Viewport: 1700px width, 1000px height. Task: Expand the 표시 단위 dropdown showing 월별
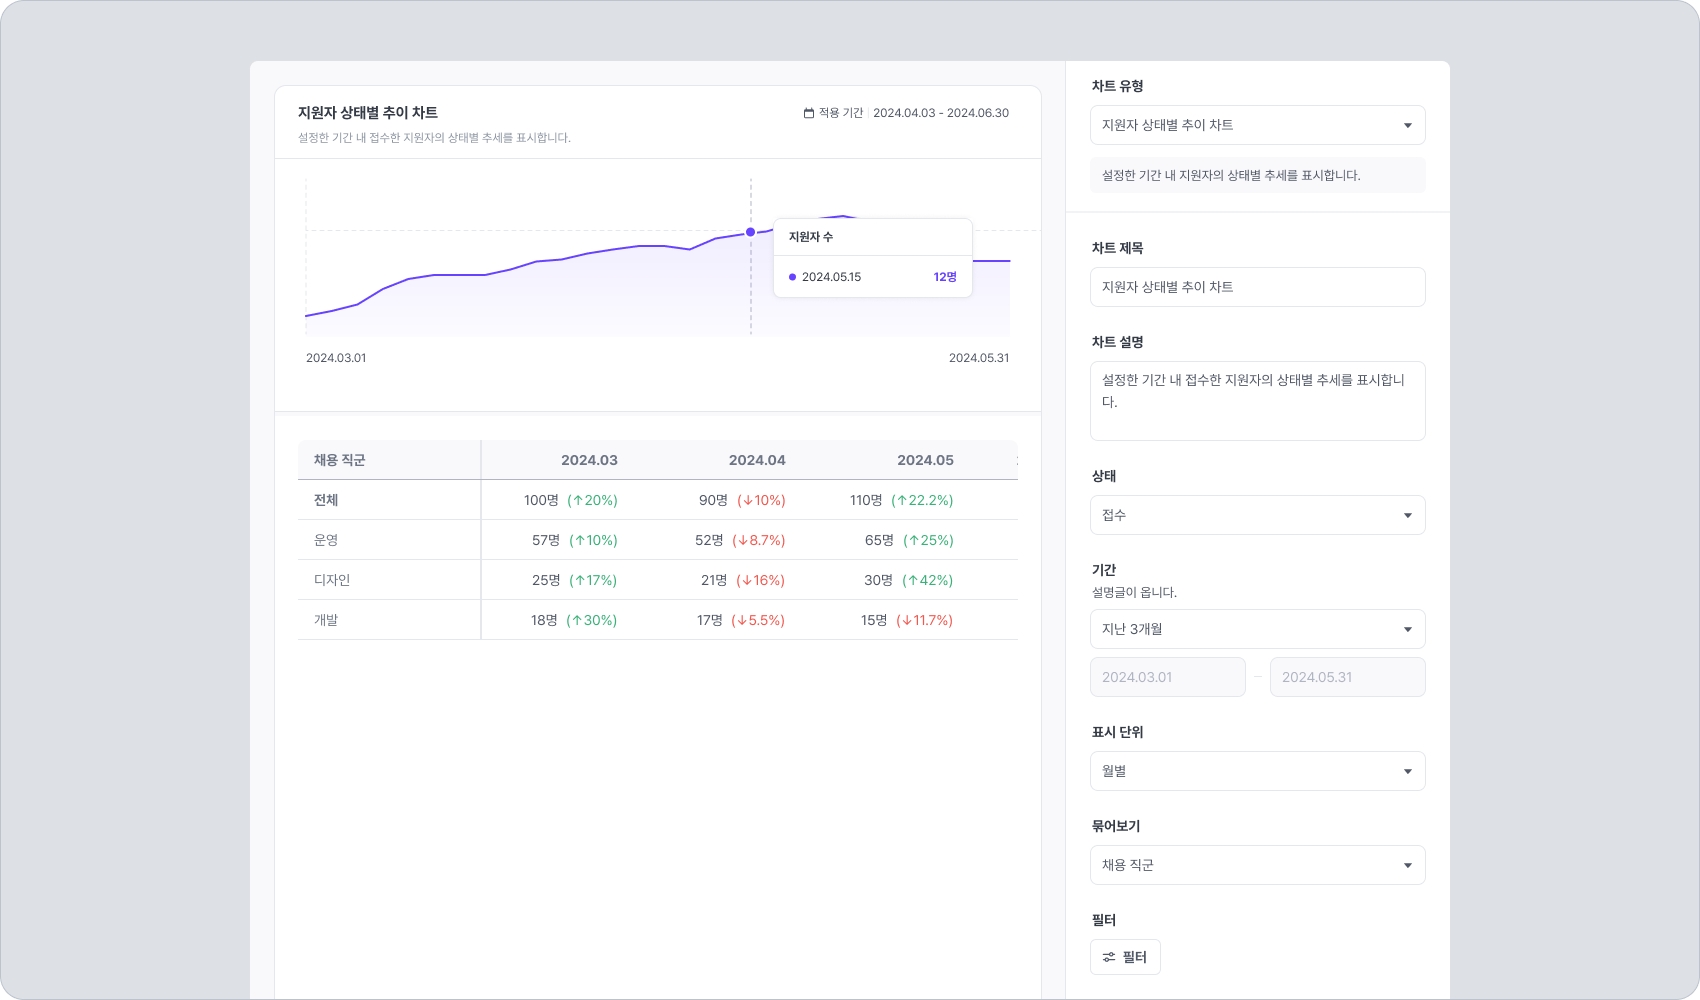coord(1257,771)
